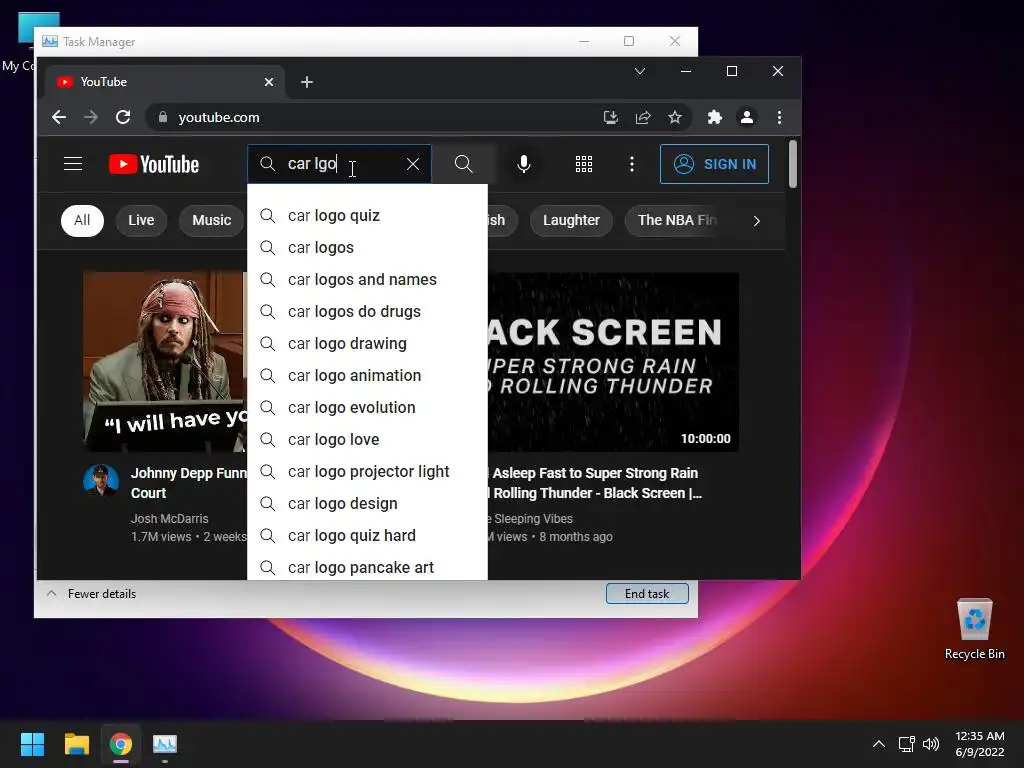The width and height of the screenshot is (1024, 768).
Task: Open the YouTube apps grid
Action: click(584, 164)
